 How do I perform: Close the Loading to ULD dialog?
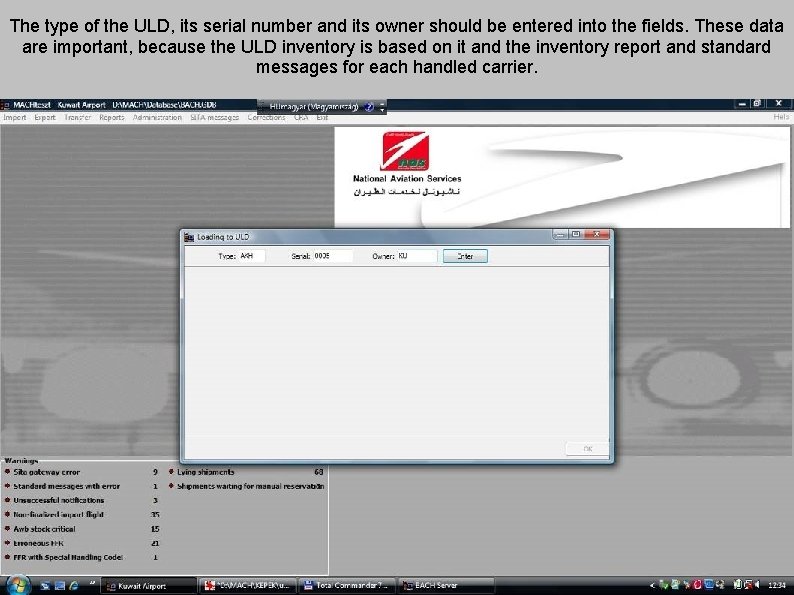597,234
